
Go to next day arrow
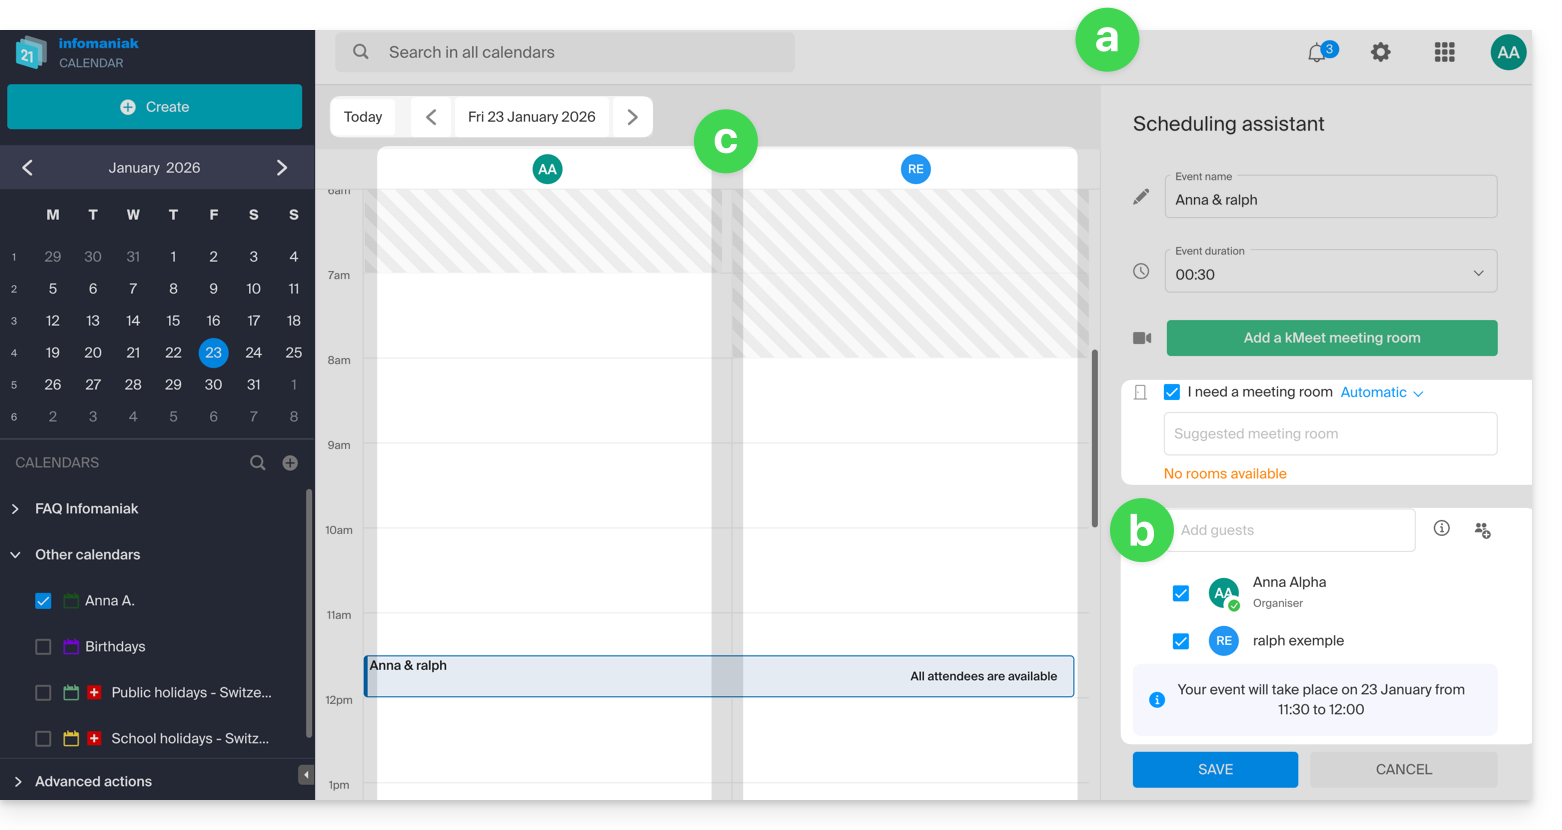632,117
